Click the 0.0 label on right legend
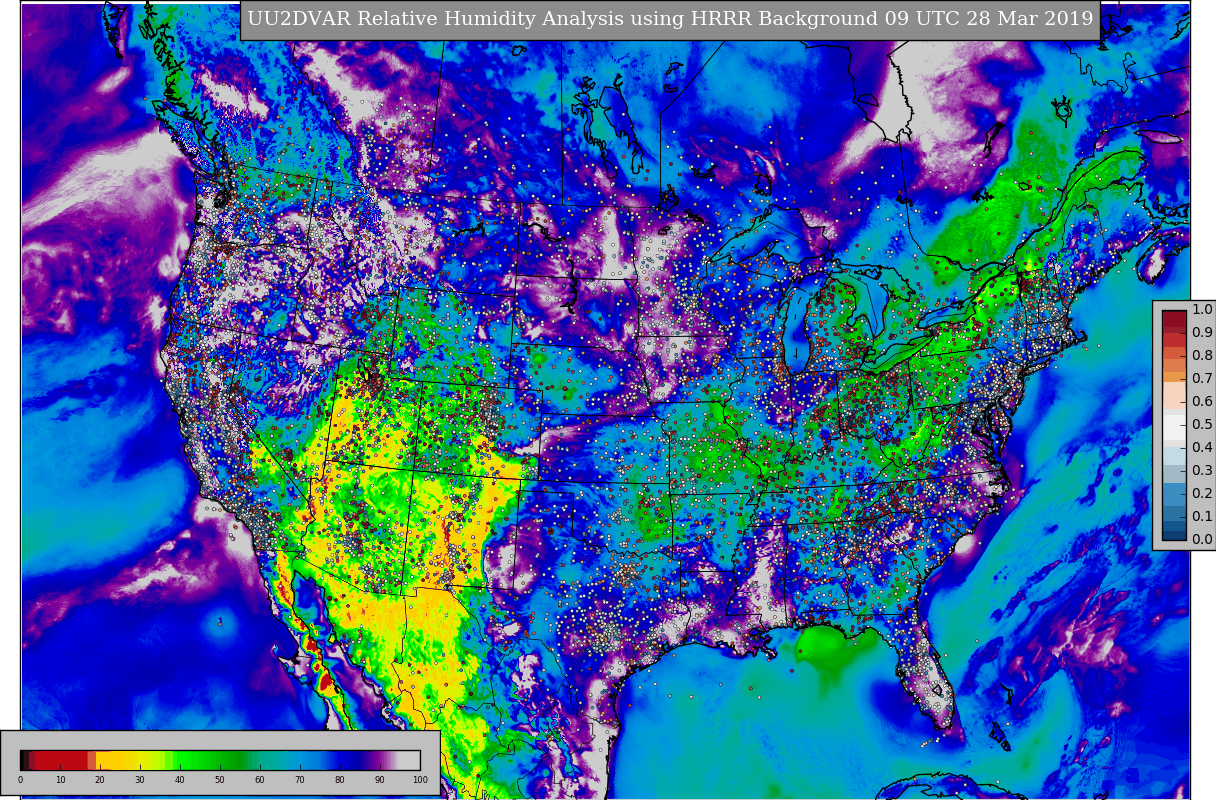Viewport: 1216px width, 800px height. click(x=1202, y=539)
